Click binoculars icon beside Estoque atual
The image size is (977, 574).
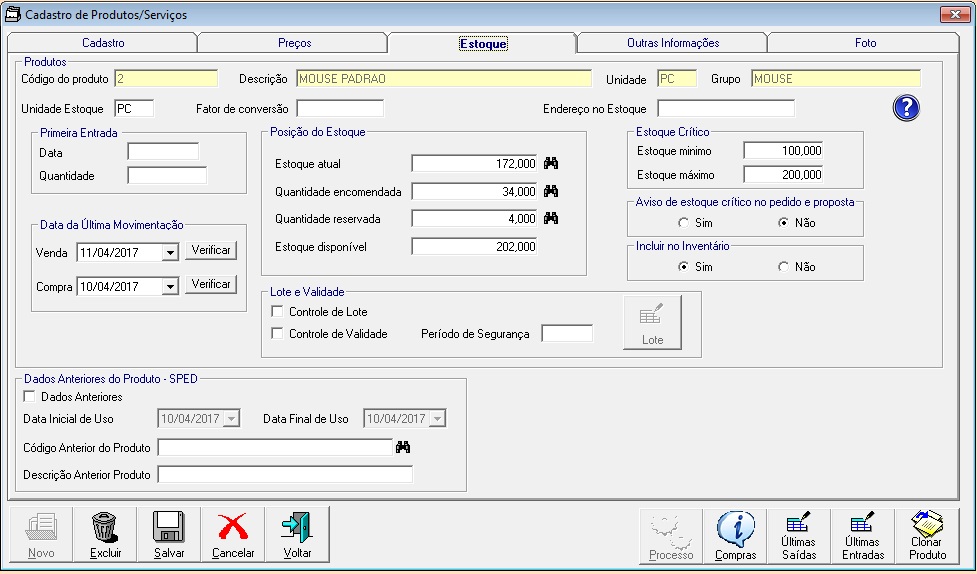point(550,164)
